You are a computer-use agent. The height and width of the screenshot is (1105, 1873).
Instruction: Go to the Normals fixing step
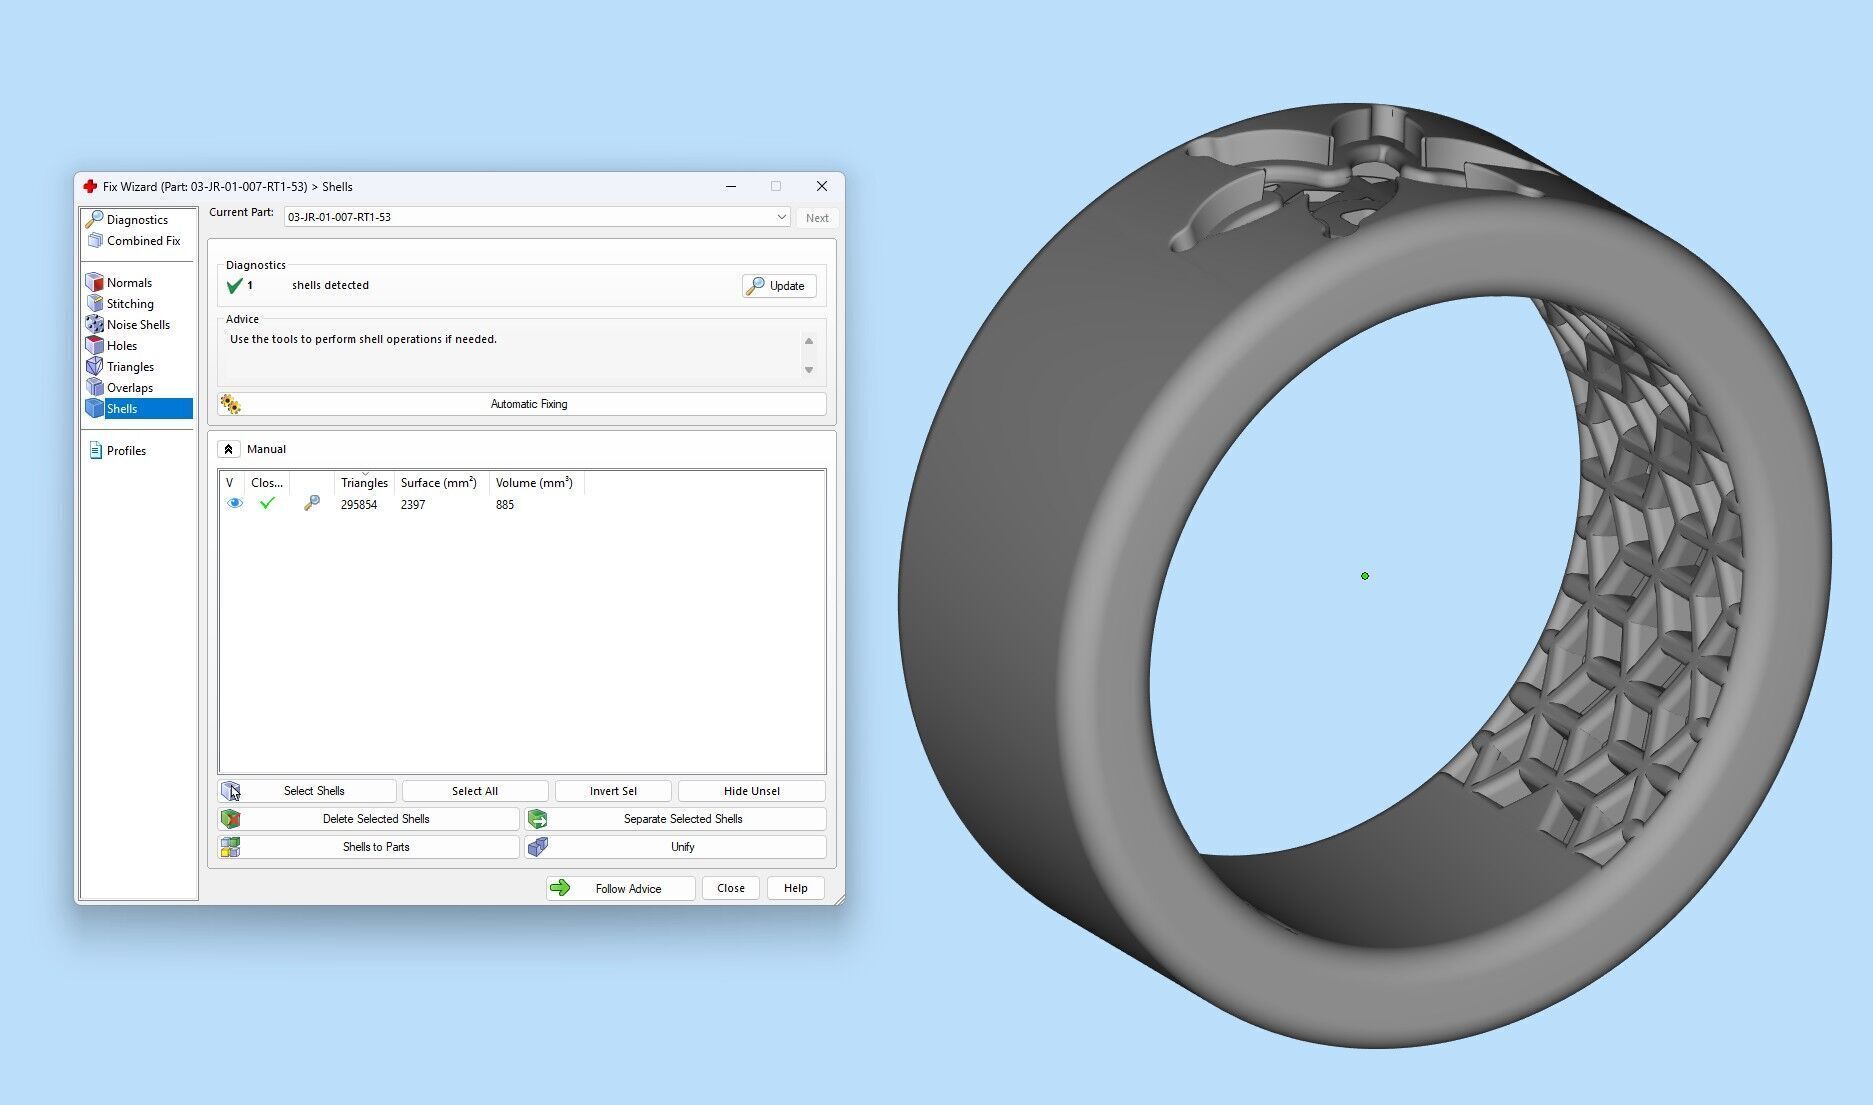(x=129, y=283)
